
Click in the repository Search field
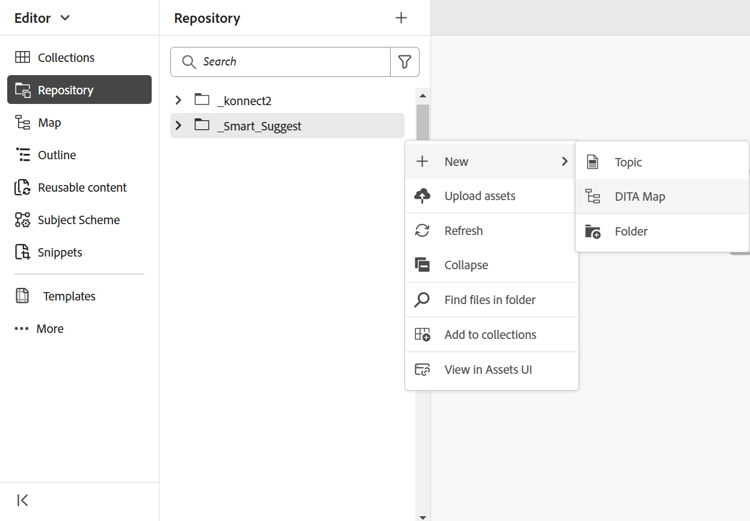(290, 62)
